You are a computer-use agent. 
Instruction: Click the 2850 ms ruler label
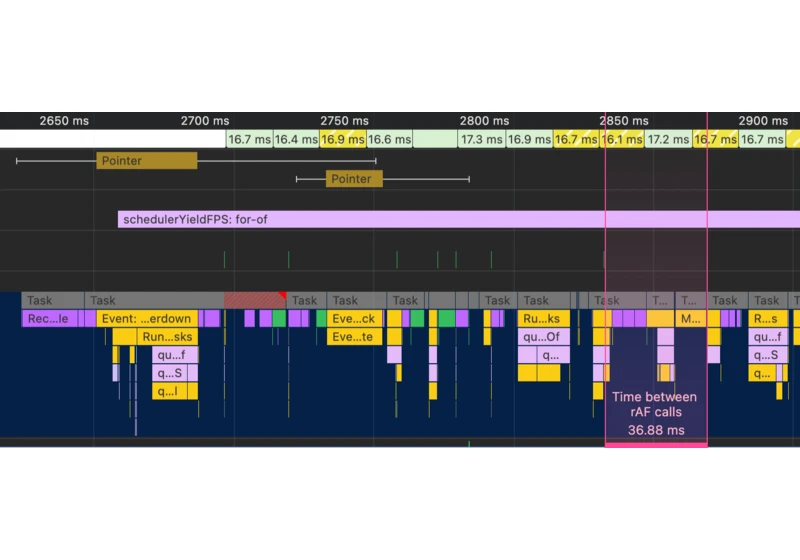coord(624,121)
